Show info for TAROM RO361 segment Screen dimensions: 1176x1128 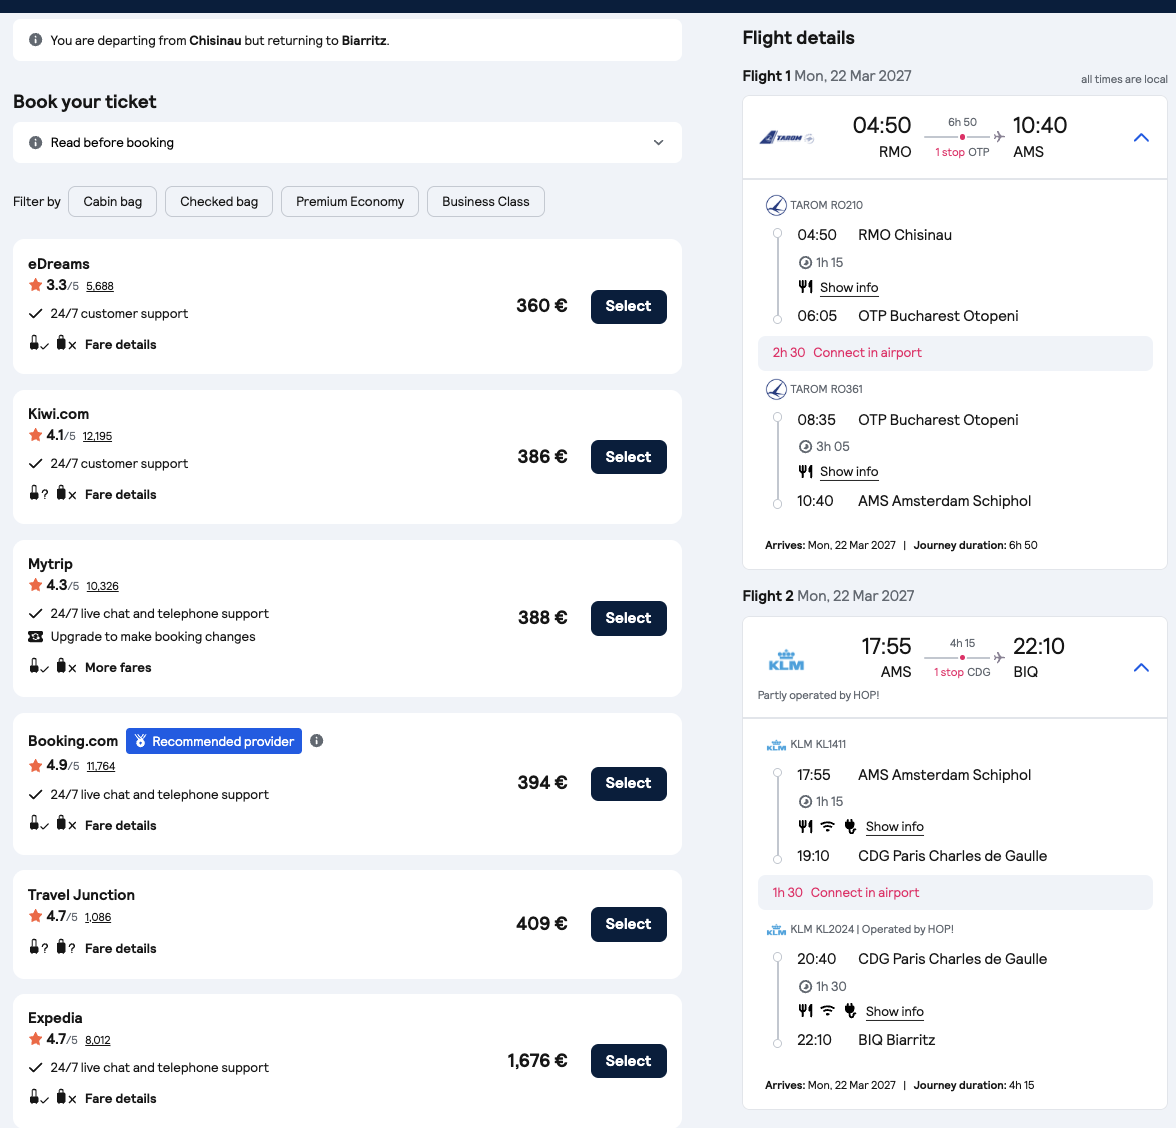click(x=849, y=472)
